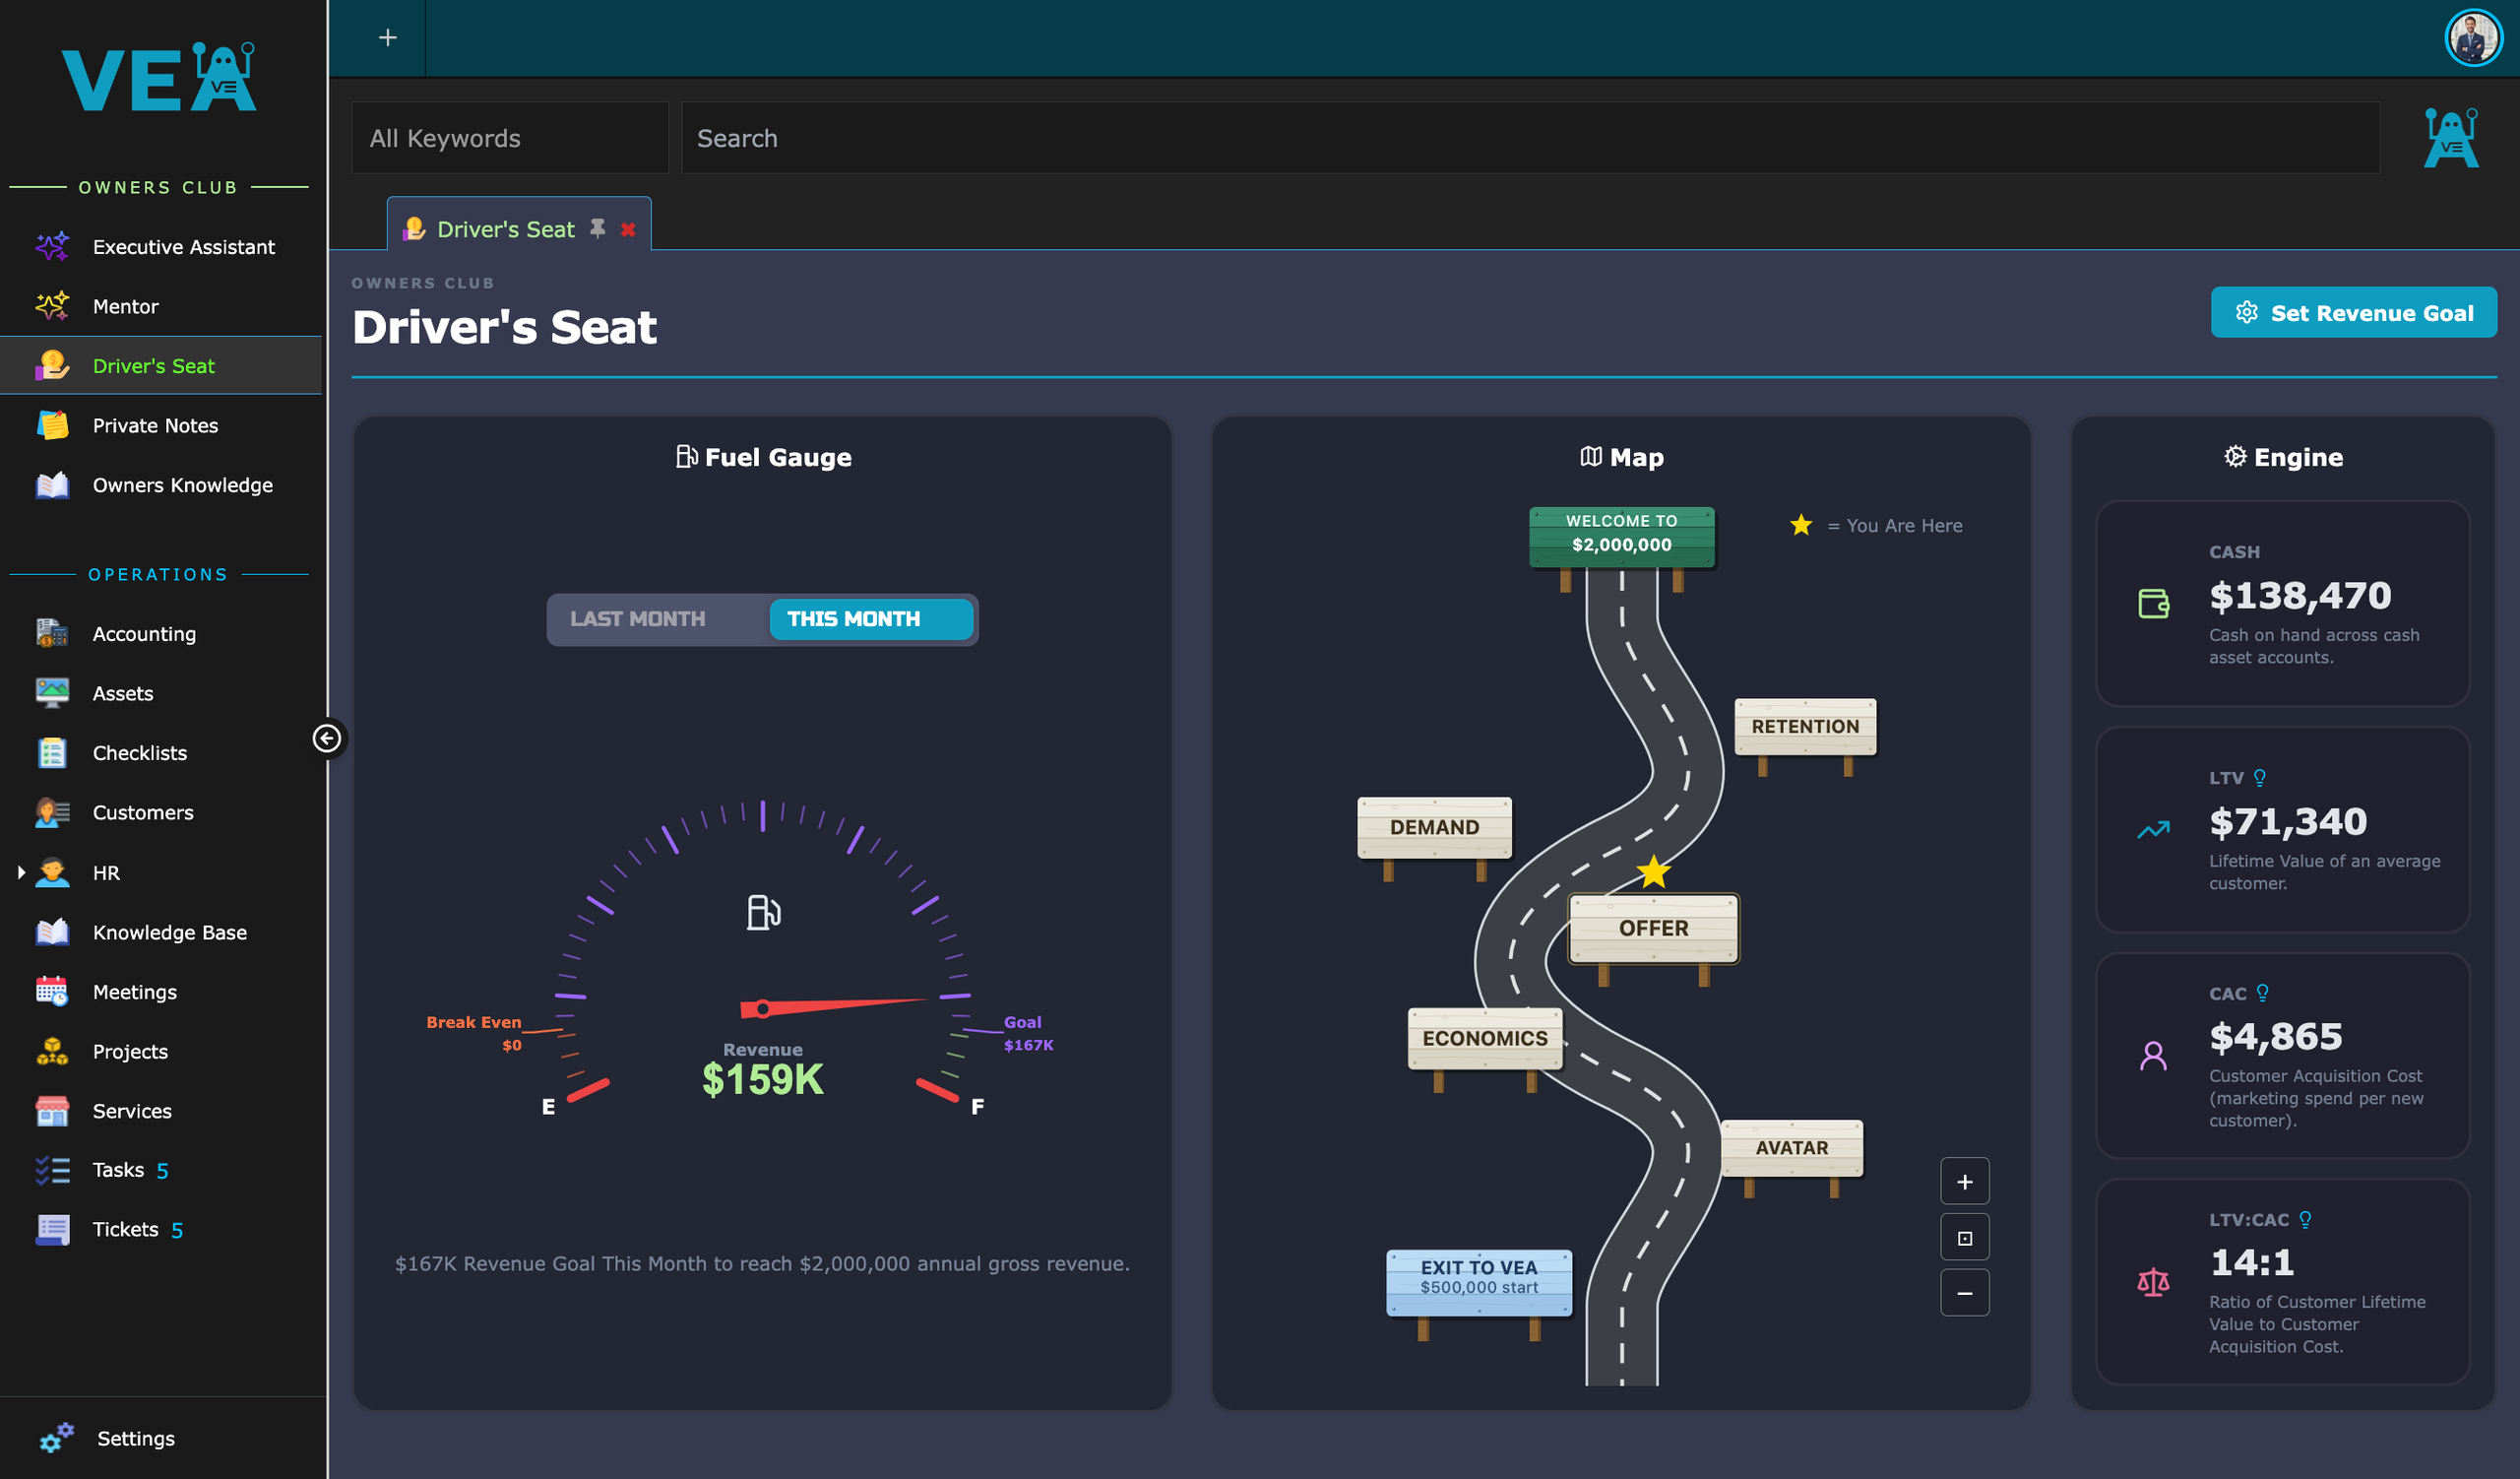The image size is (2520, 1479).
Task: Open a new tab with plus button
Action: tap(388, 38)
